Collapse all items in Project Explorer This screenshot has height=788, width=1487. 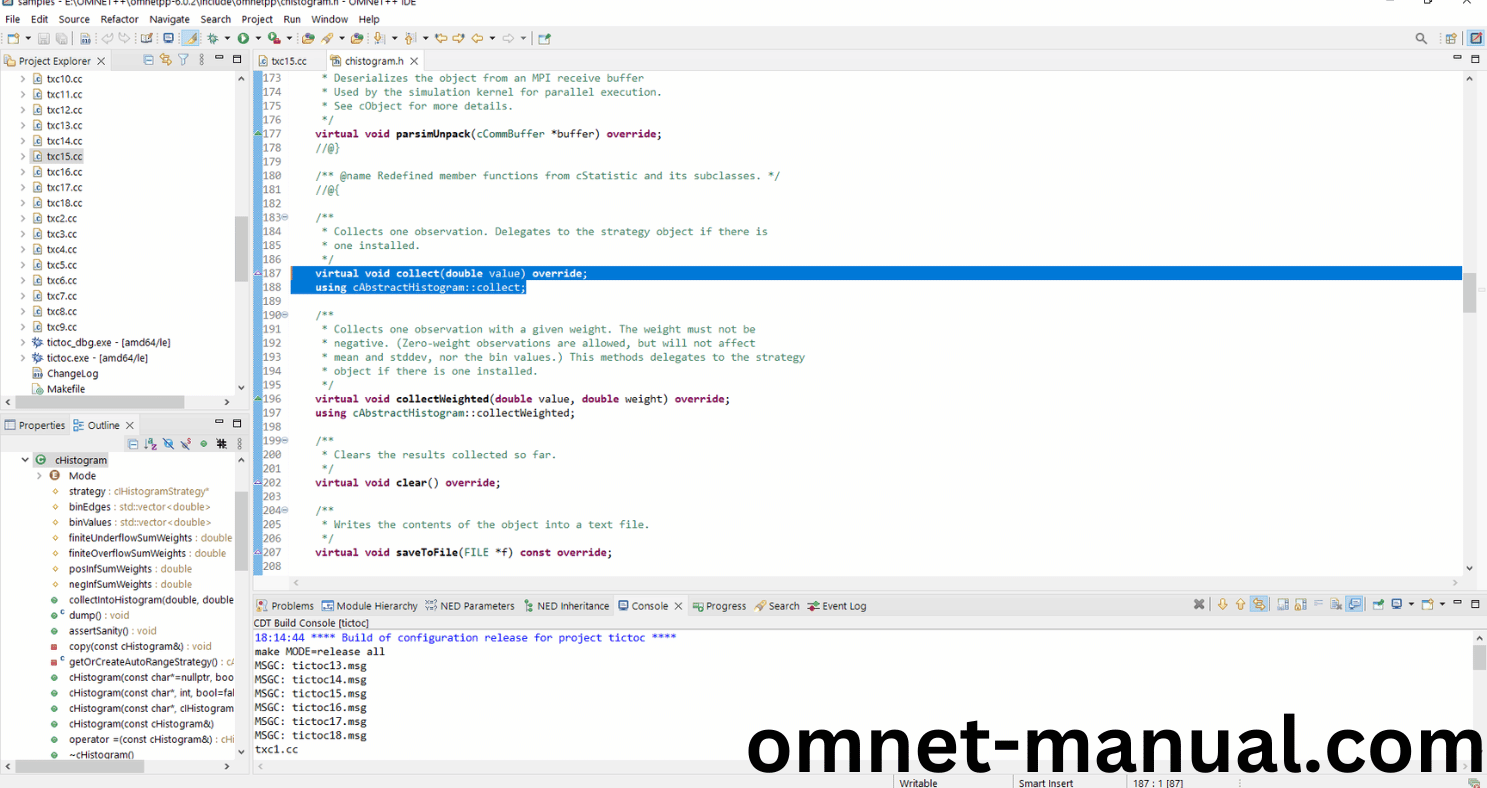pos(148,60)
